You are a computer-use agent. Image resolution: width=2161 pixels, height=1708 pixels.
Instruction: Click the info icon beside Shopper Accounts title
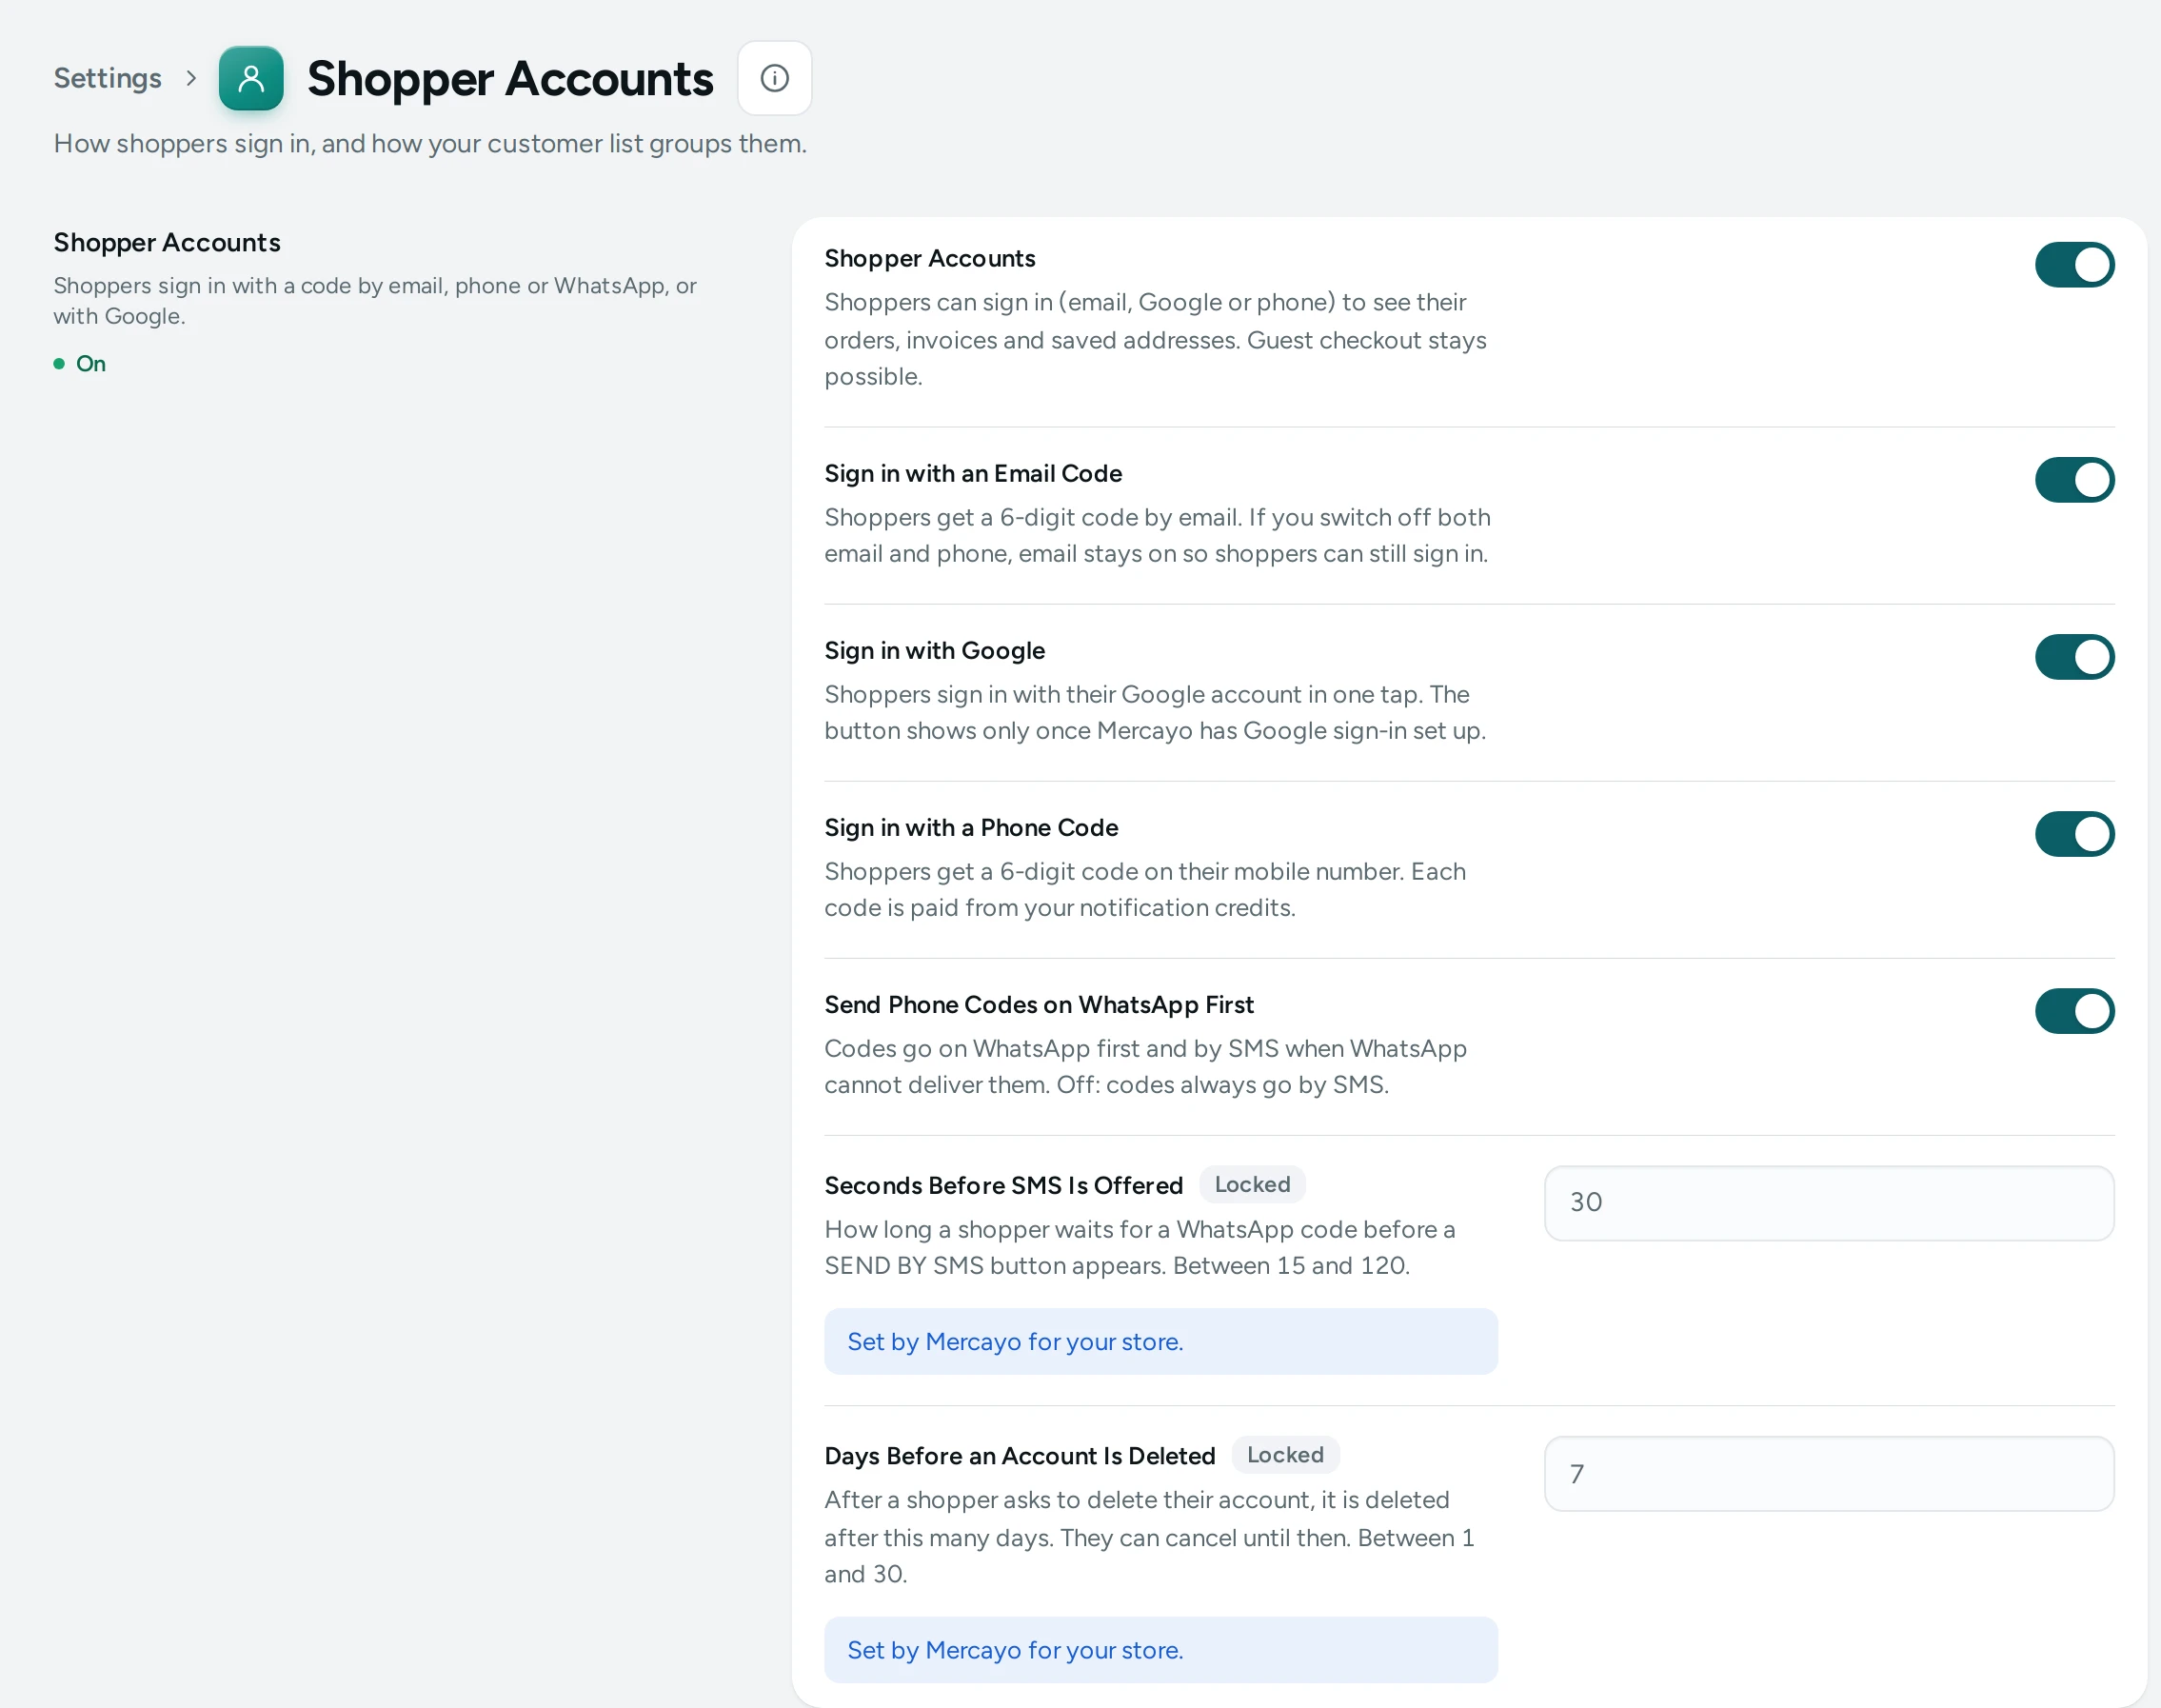click(x=774, y=78)
